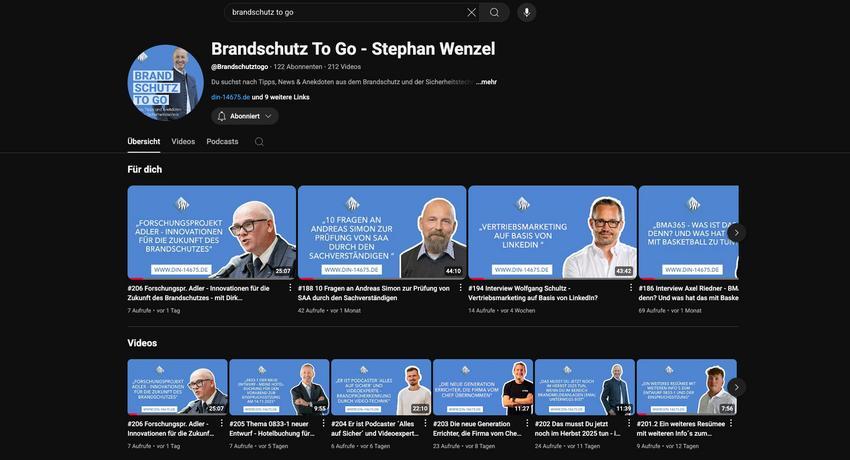Viewport: 850px width, 460px height.
Task: Switch to the Podcasts tab
Action: [x=222, y=141]
